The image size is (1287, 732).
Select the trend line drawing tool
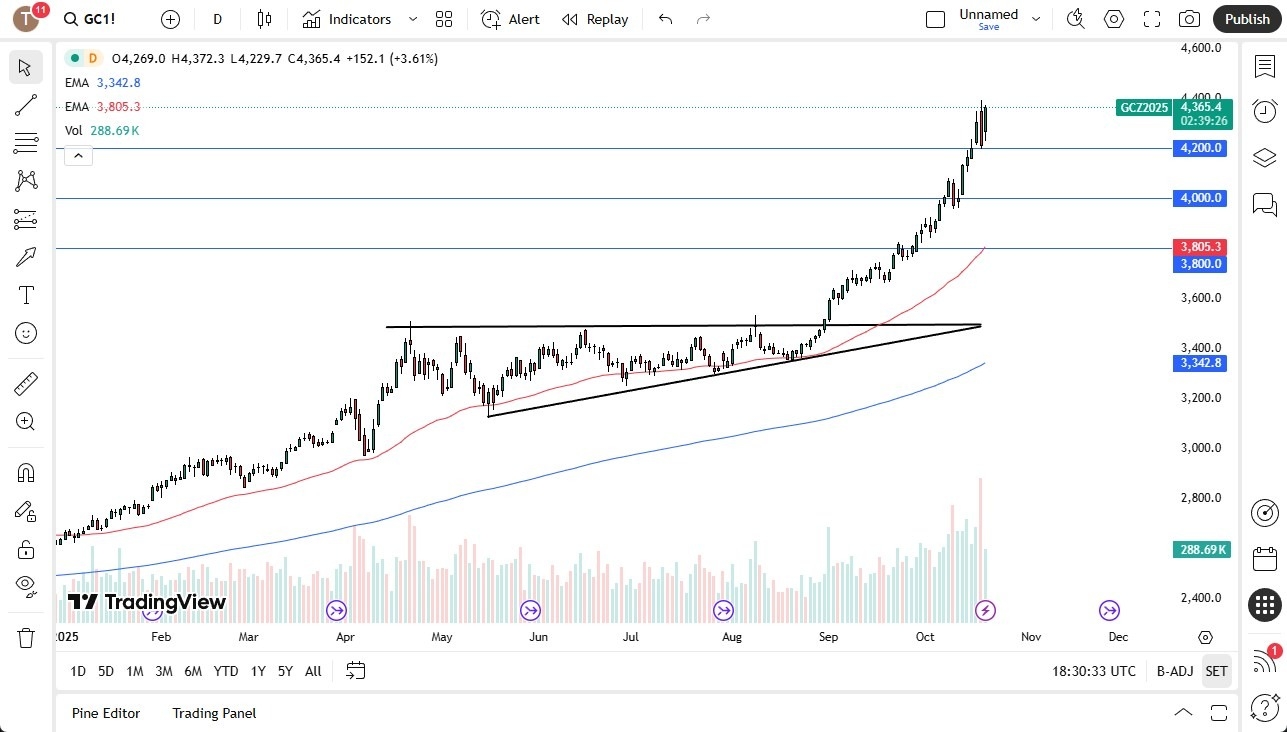(x=26, y=105)
